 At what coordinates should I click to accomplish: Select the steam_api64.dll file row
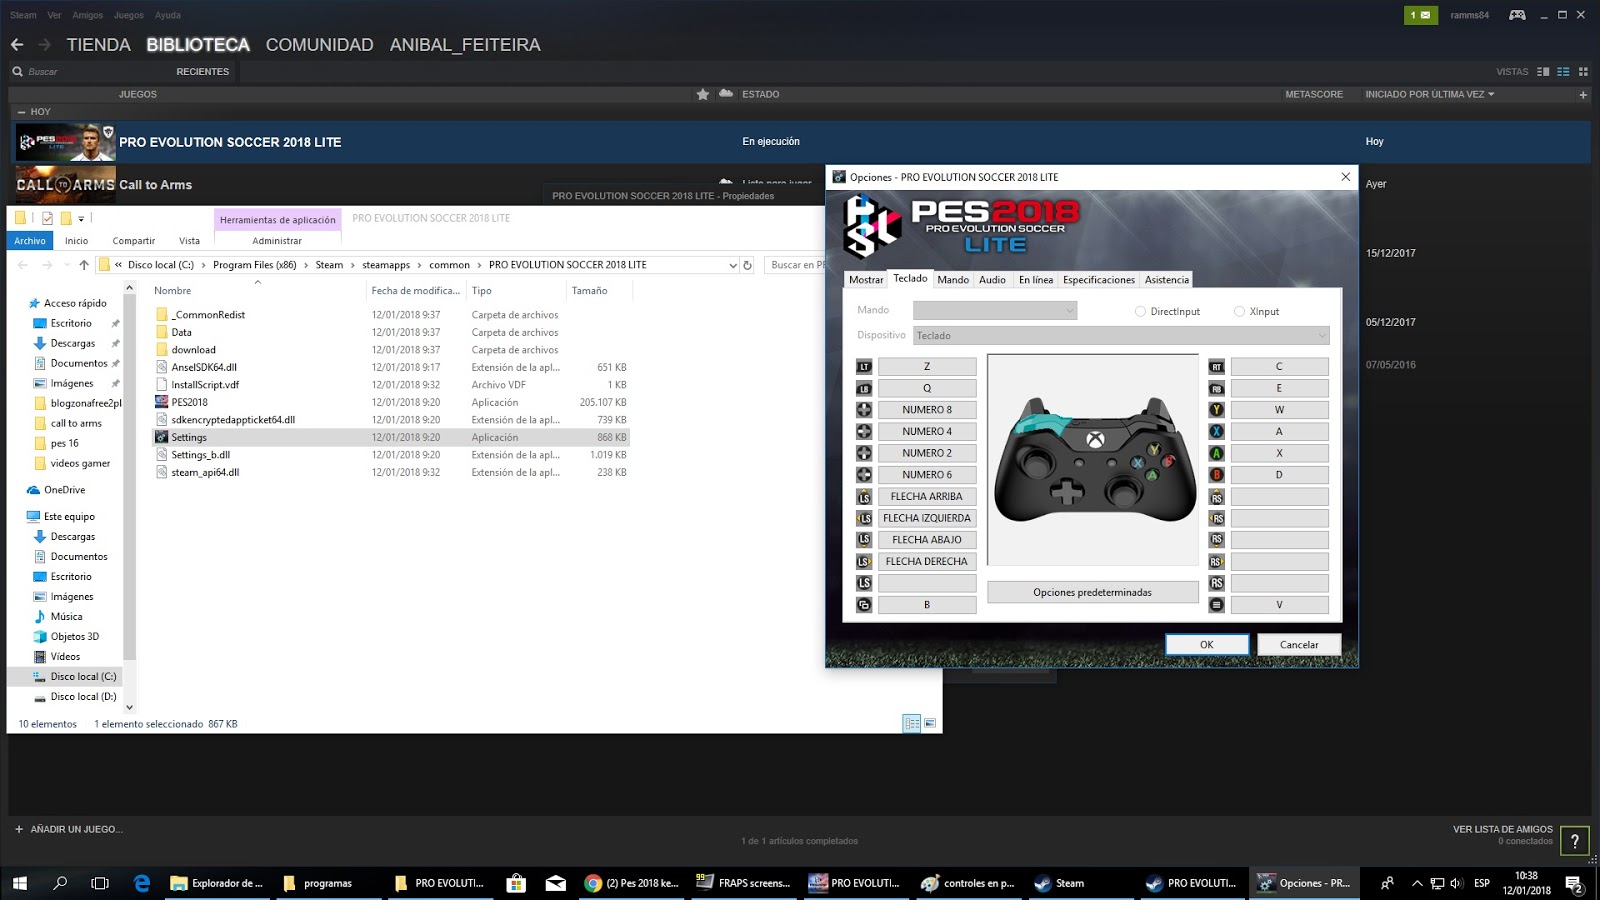[391, 472]
